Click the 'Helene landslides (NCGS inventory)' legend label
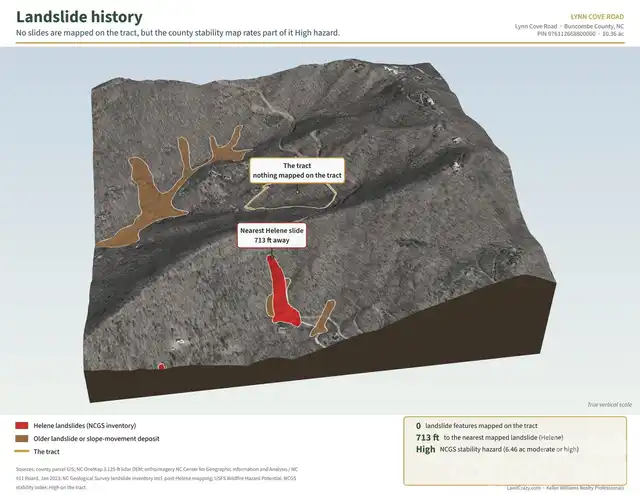The height and width of the screenshot is (495, 640). point(85,426)
